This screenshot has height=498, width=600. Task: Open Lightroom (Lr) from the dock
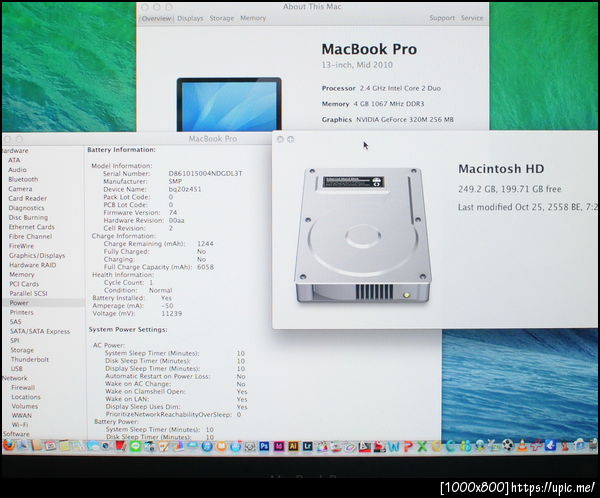pyautogui.click(x=308, y=446)
